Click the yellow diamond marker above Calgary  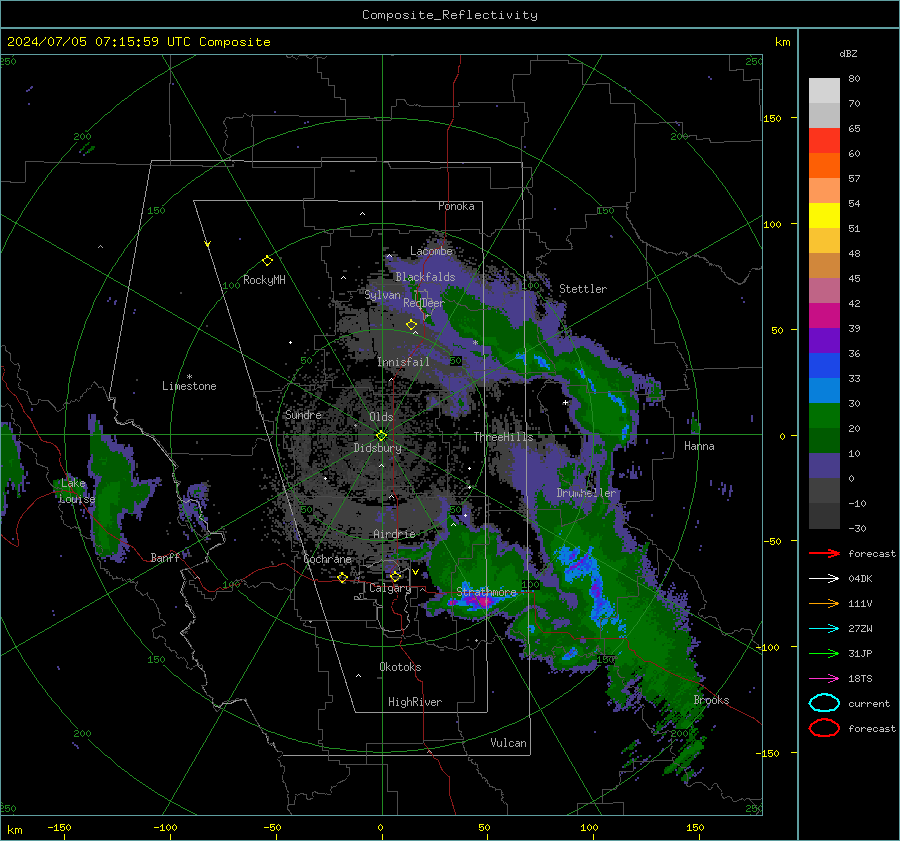[x=395, y=576]
